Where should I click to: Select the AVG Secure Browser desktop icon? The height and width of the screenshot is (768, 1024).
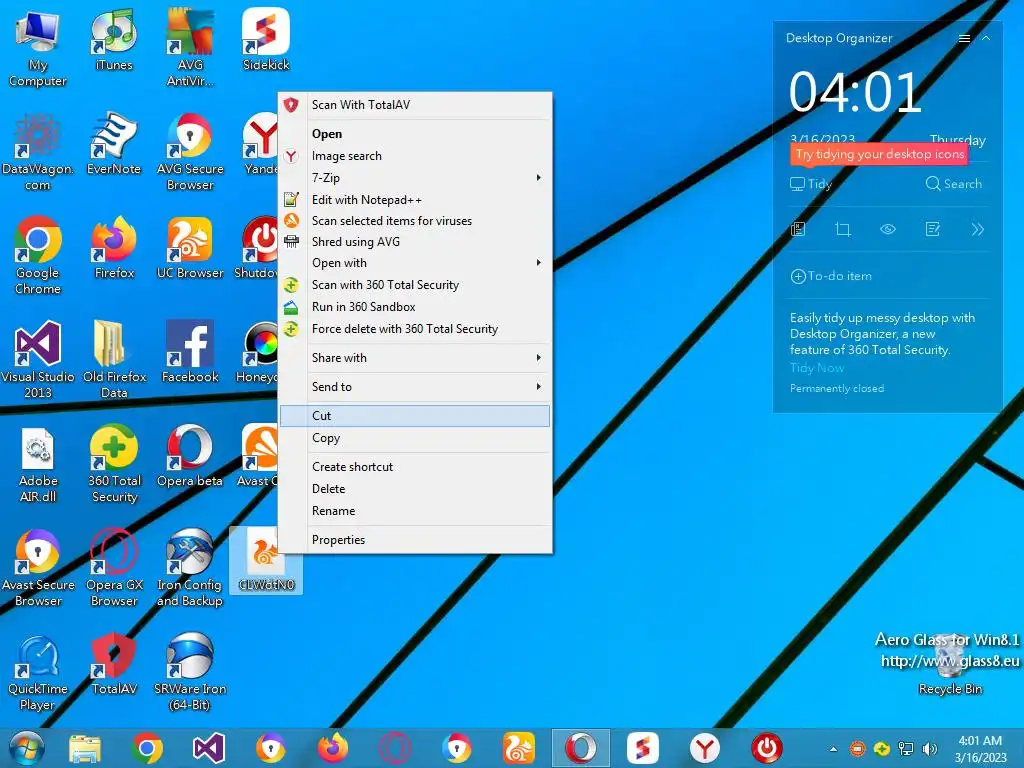pyautogui.click(x=190, y=153)
